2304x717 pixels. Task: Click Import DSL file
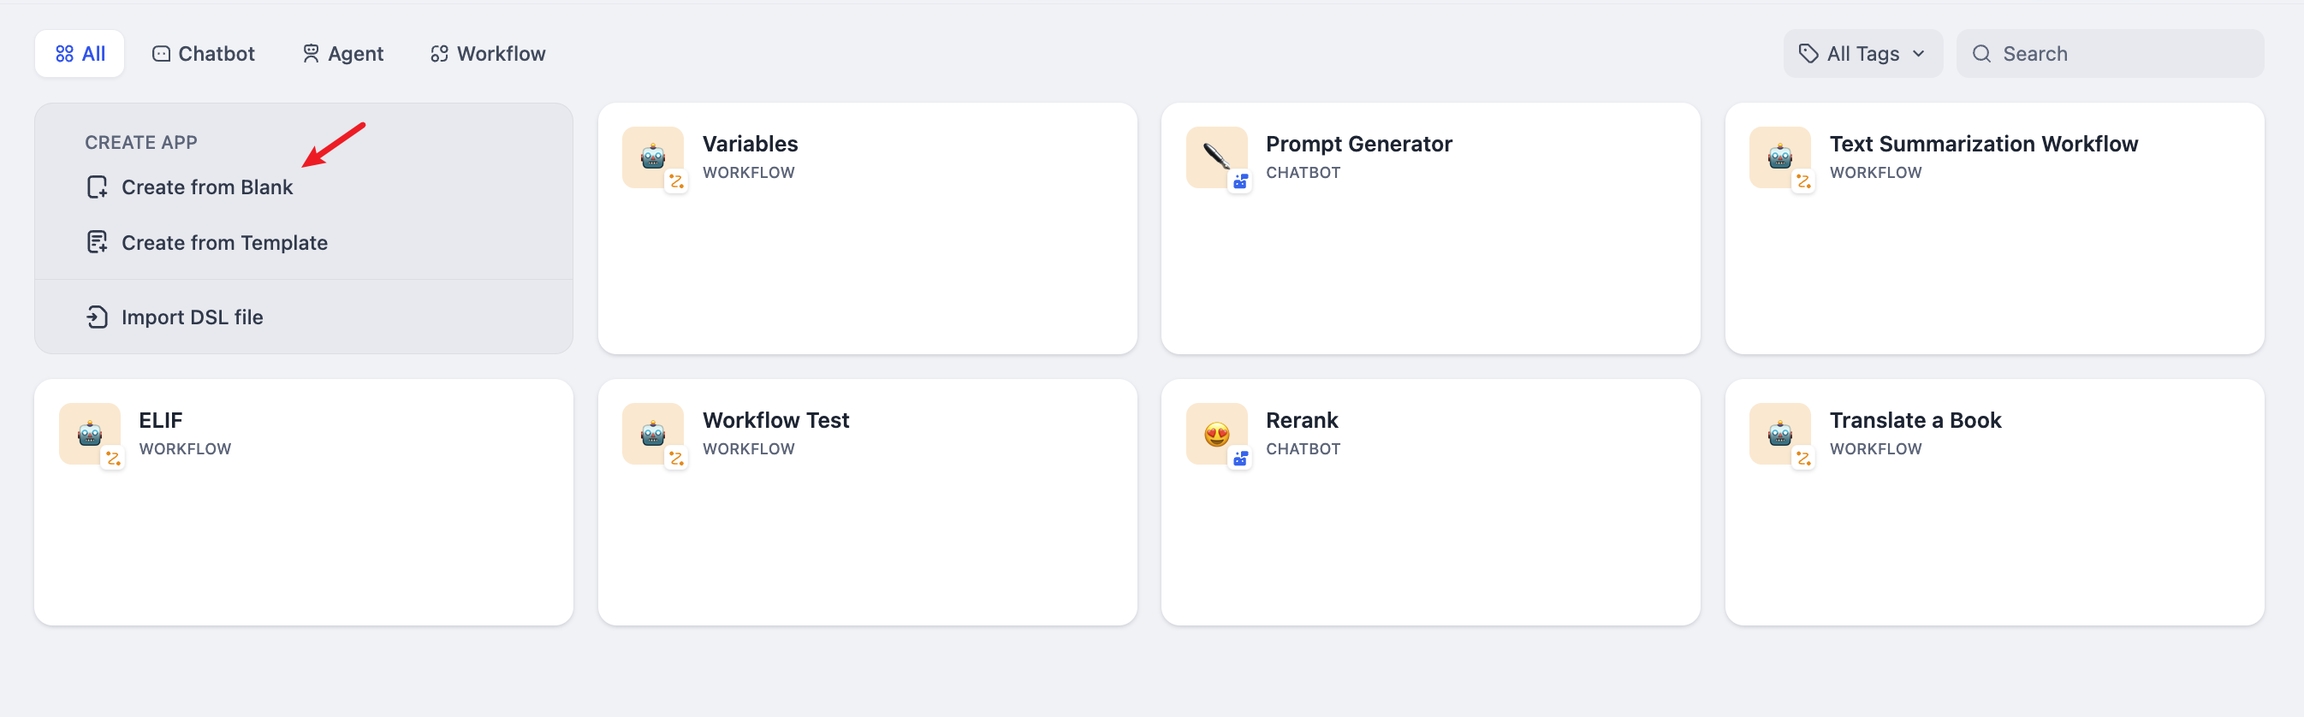click(192, 317)
